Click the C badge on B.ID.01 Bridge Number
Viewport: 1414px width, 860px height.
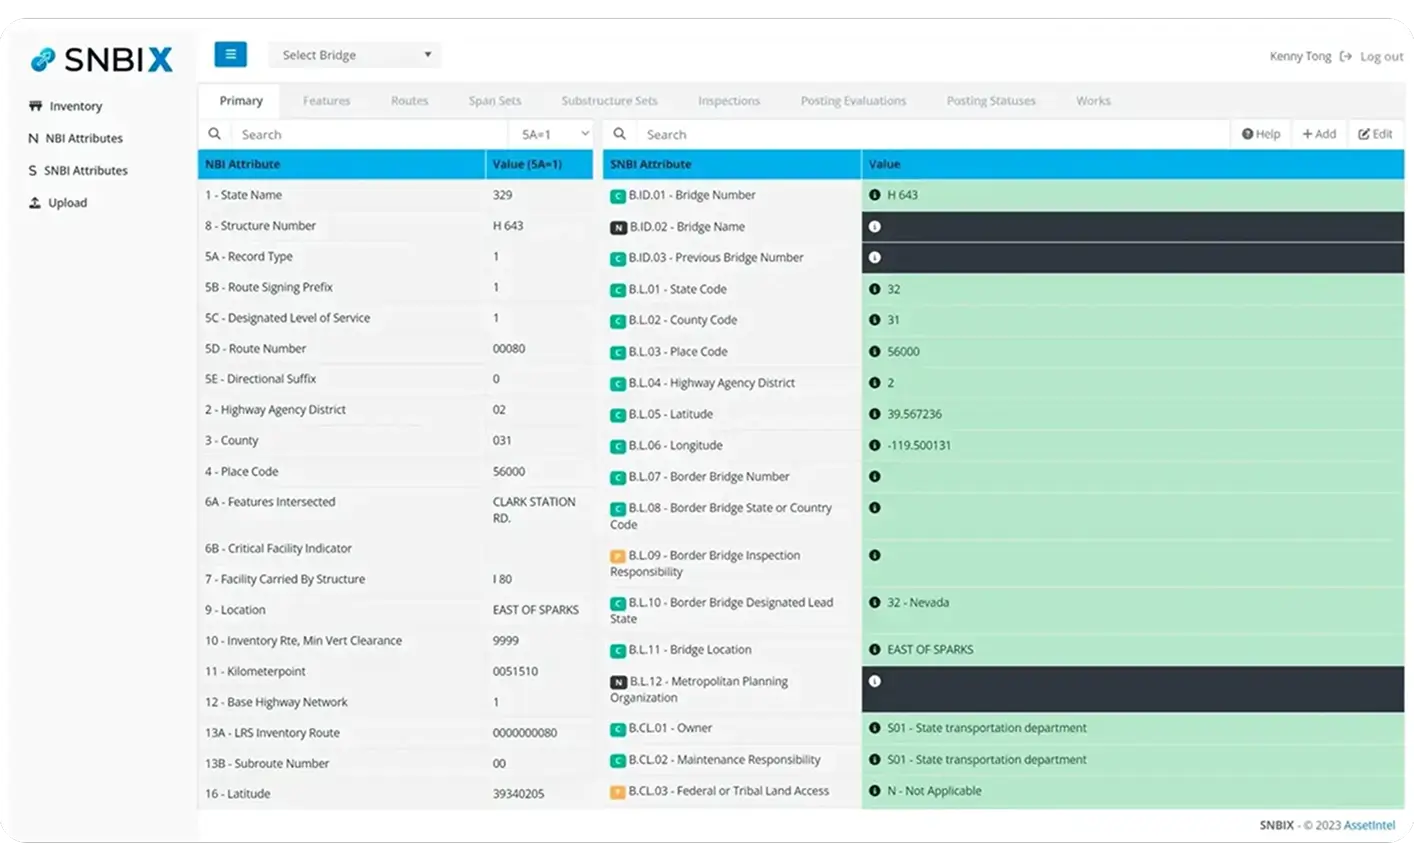618,196
